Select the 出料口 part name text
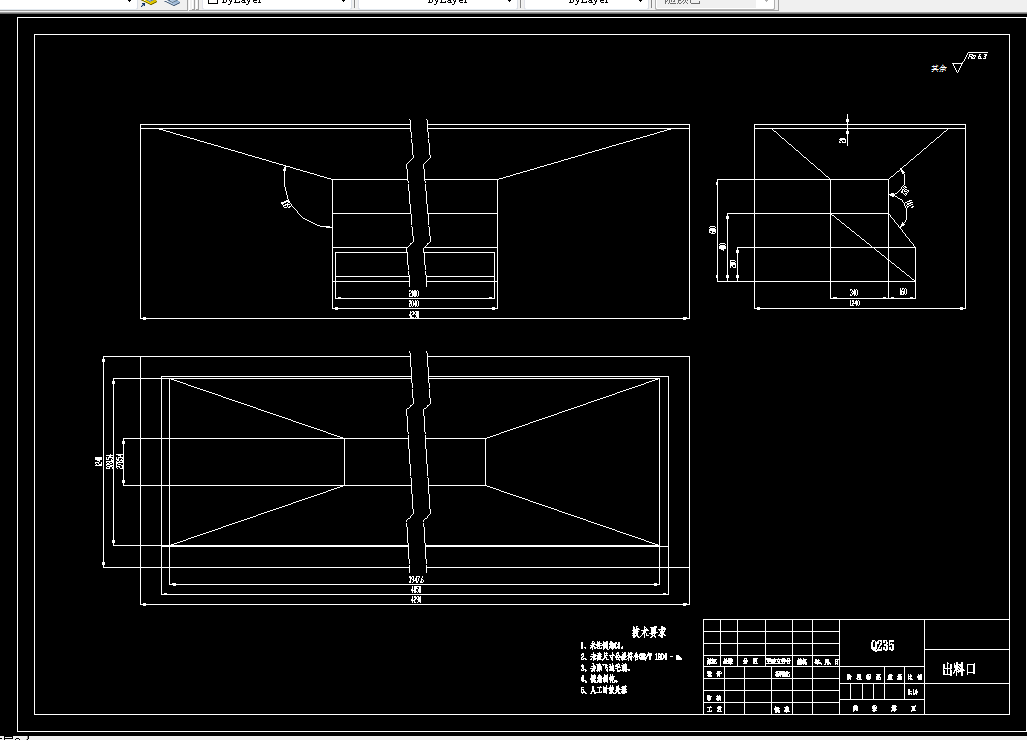Image resolution: width=1027 pixels, height=740 pixels. click(x=959, y=669)
